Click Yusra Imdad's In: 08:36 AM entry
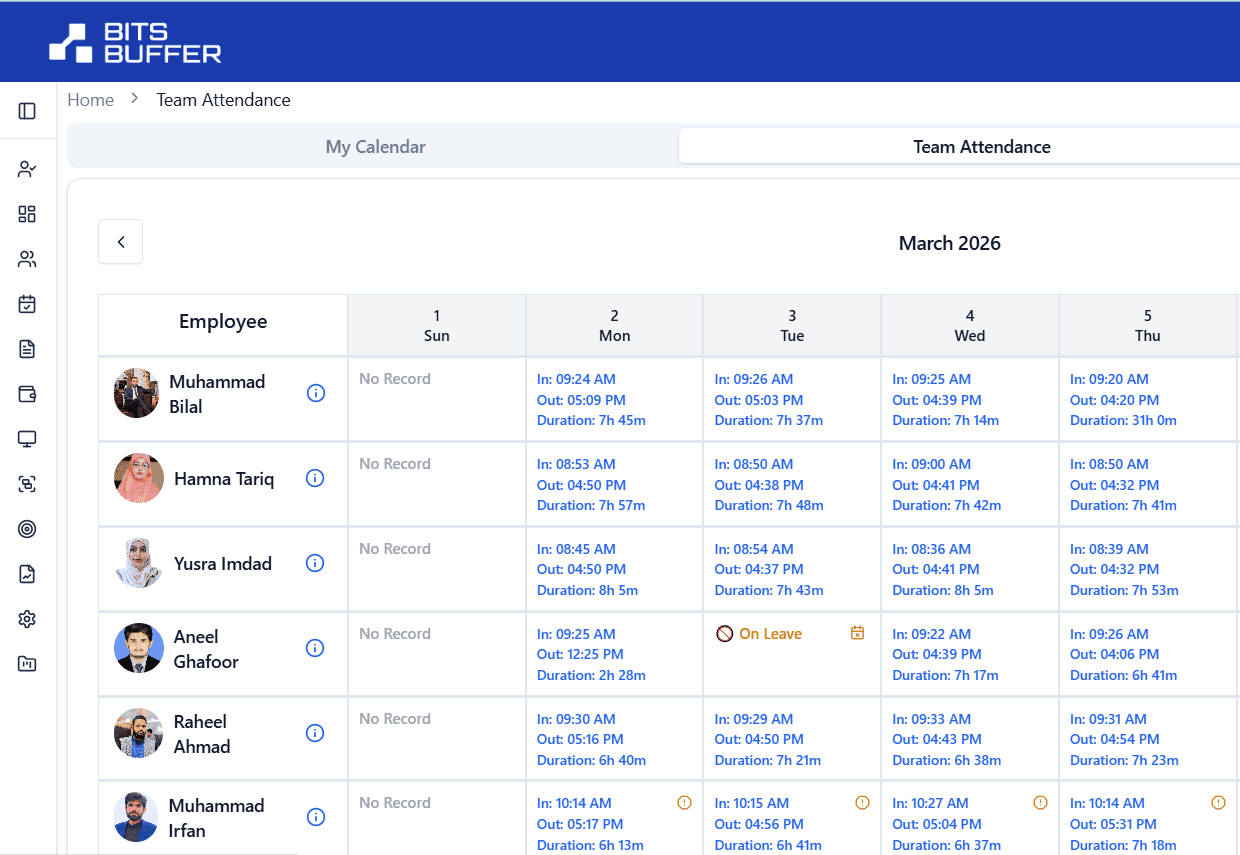The width and height of the screenshot is (1240, 855). 932,549
